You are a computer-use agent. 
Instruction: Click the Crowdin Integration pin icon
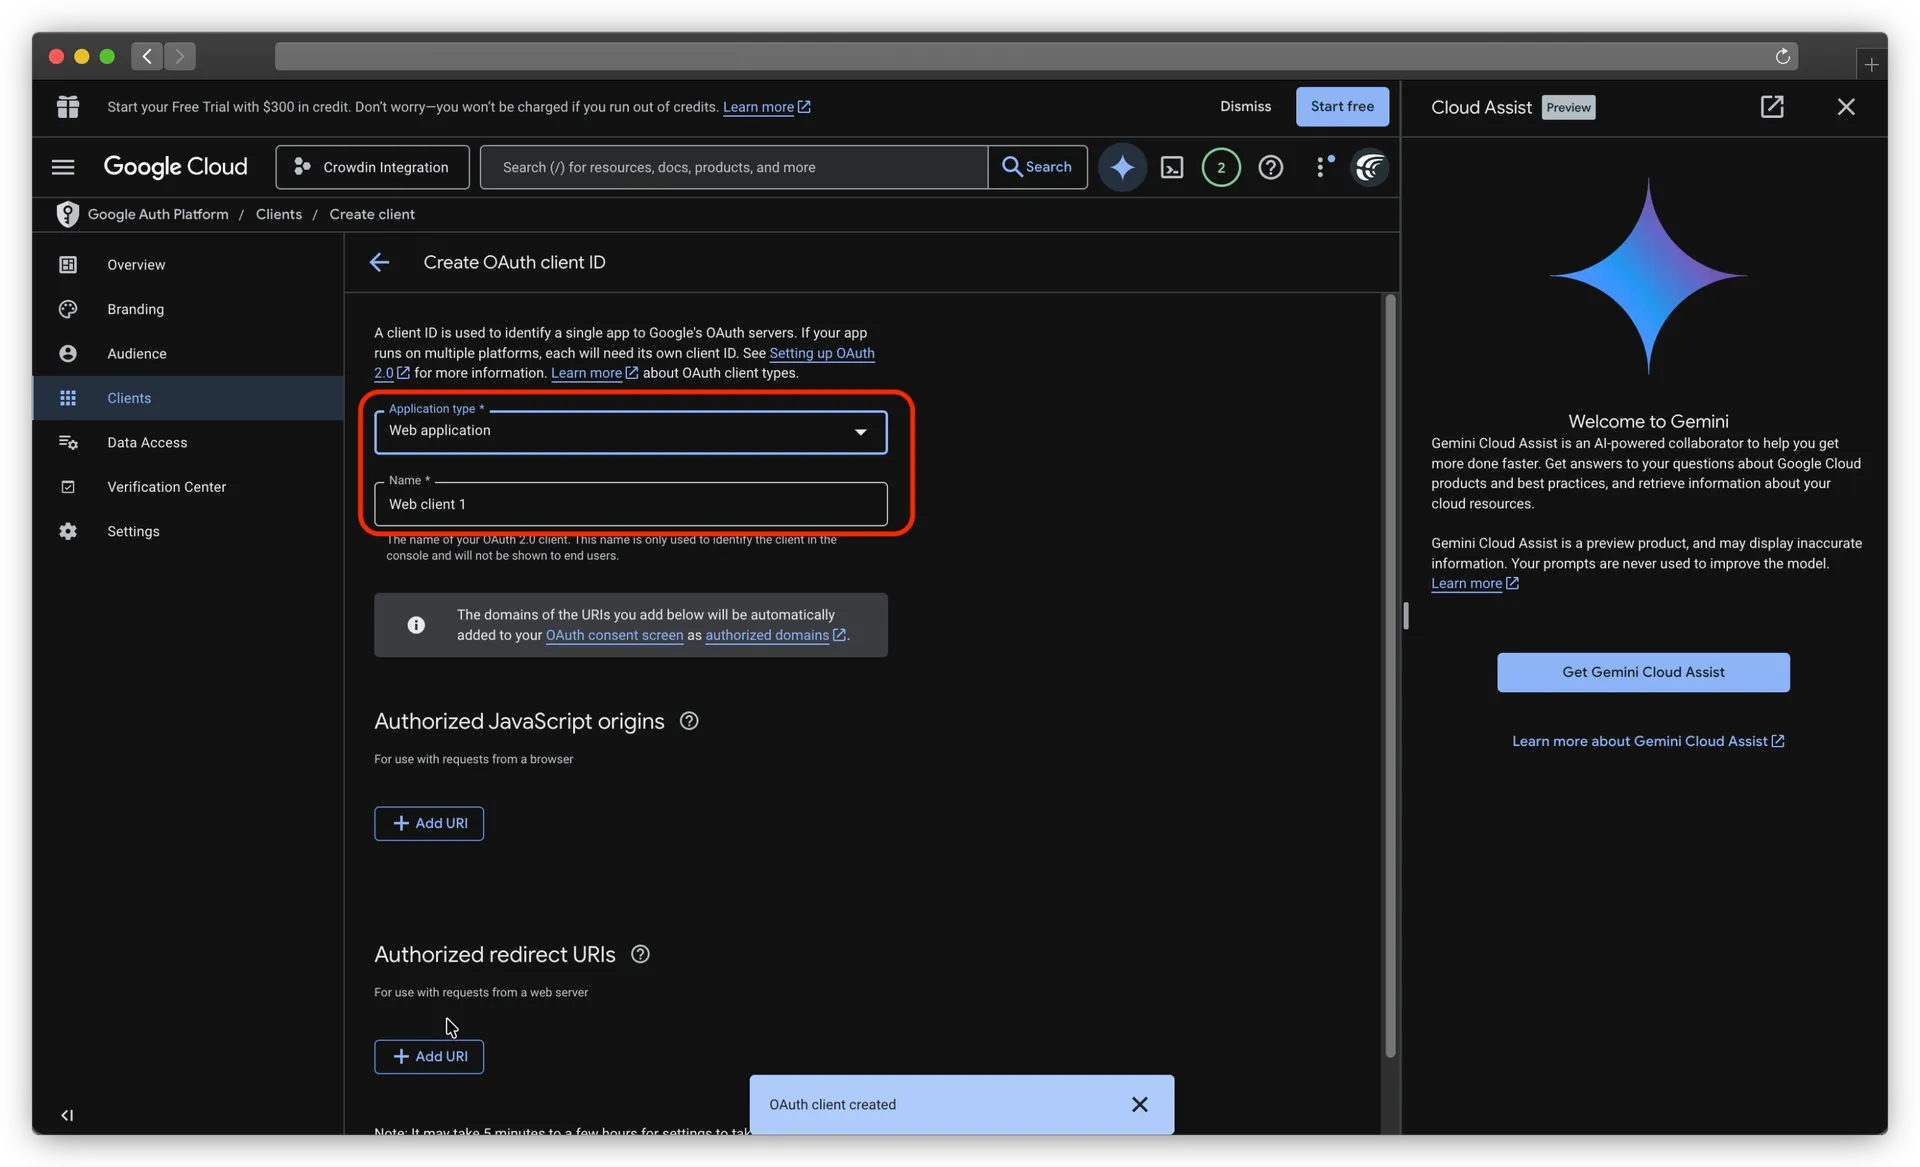302,167
